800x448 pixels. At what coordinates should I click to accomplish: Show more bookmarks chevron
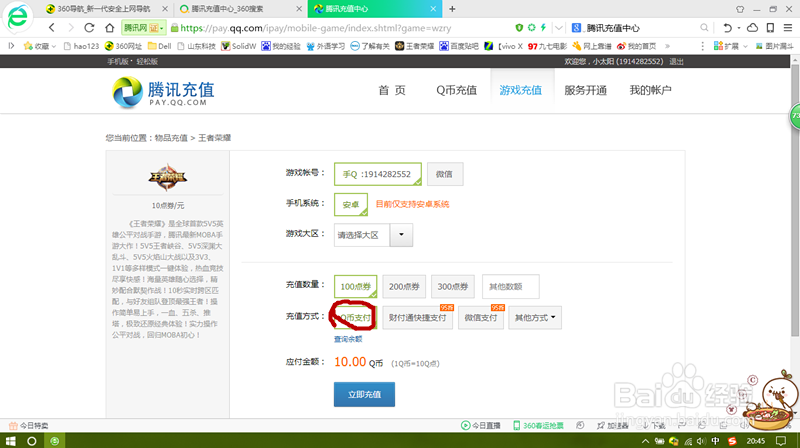[667, 46]
